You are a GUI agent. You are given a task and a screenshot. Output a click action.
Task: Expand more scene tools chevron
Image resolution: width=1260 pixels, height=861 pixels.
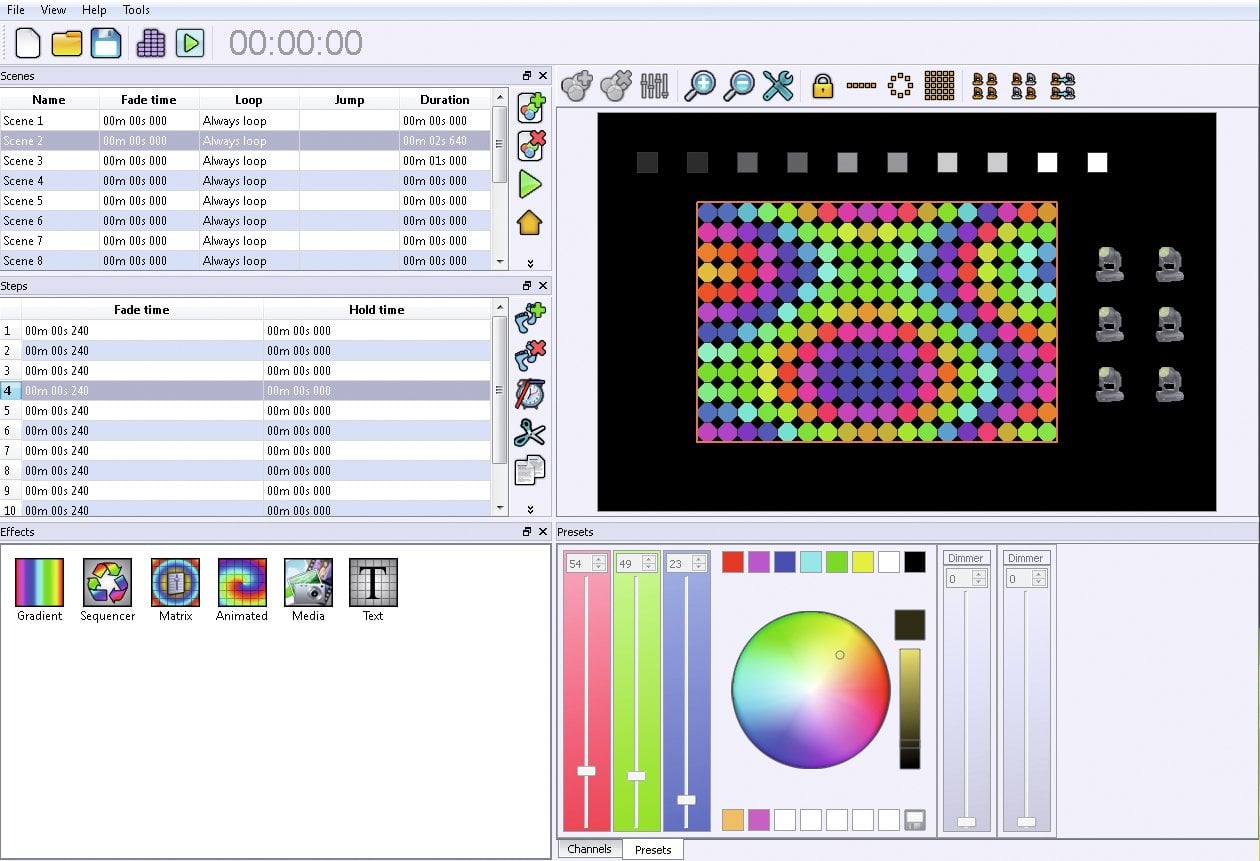[x=530, y=264]
